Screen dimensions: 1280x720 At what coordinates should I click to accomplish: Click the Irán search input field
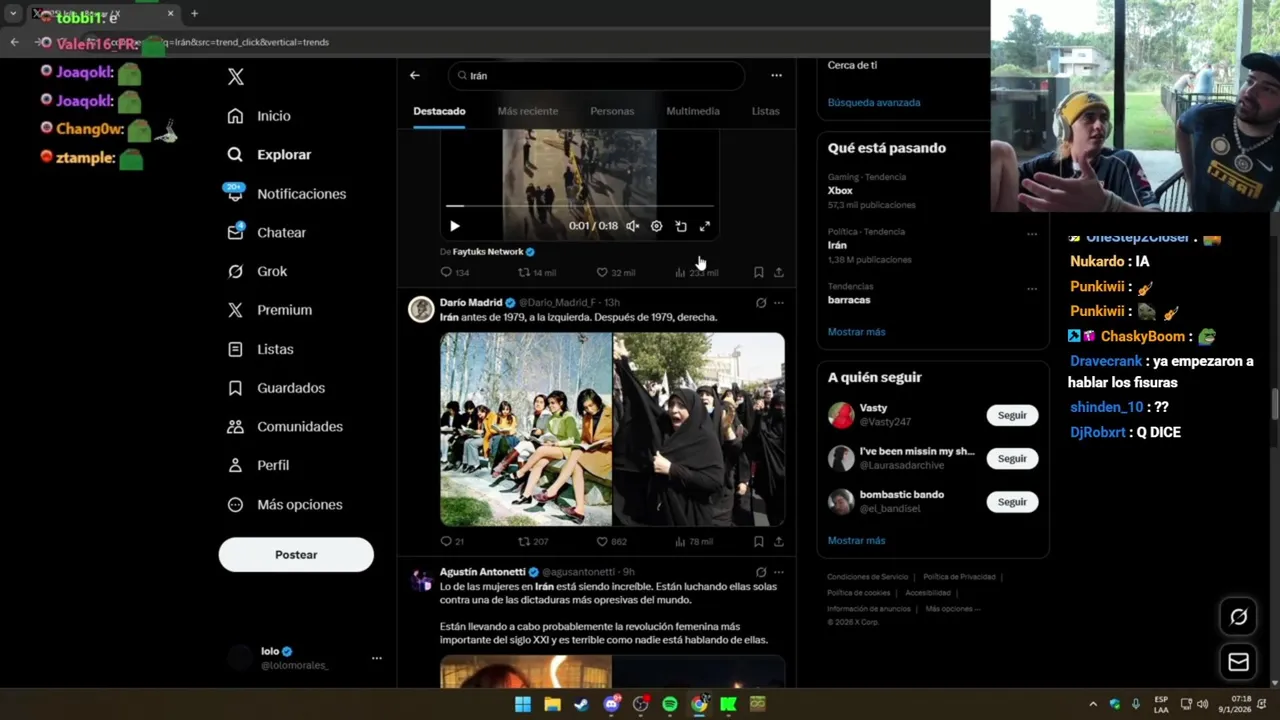click(x=597, y=75)
